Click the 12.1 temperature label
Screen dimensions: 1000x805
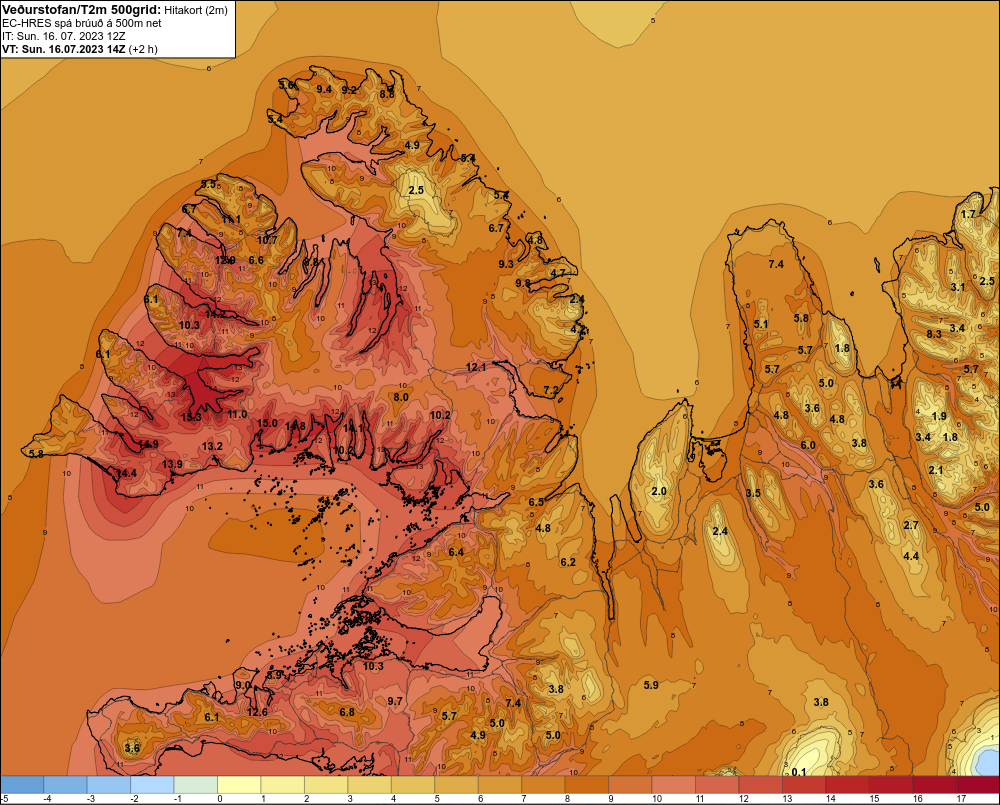click(476, 367)
